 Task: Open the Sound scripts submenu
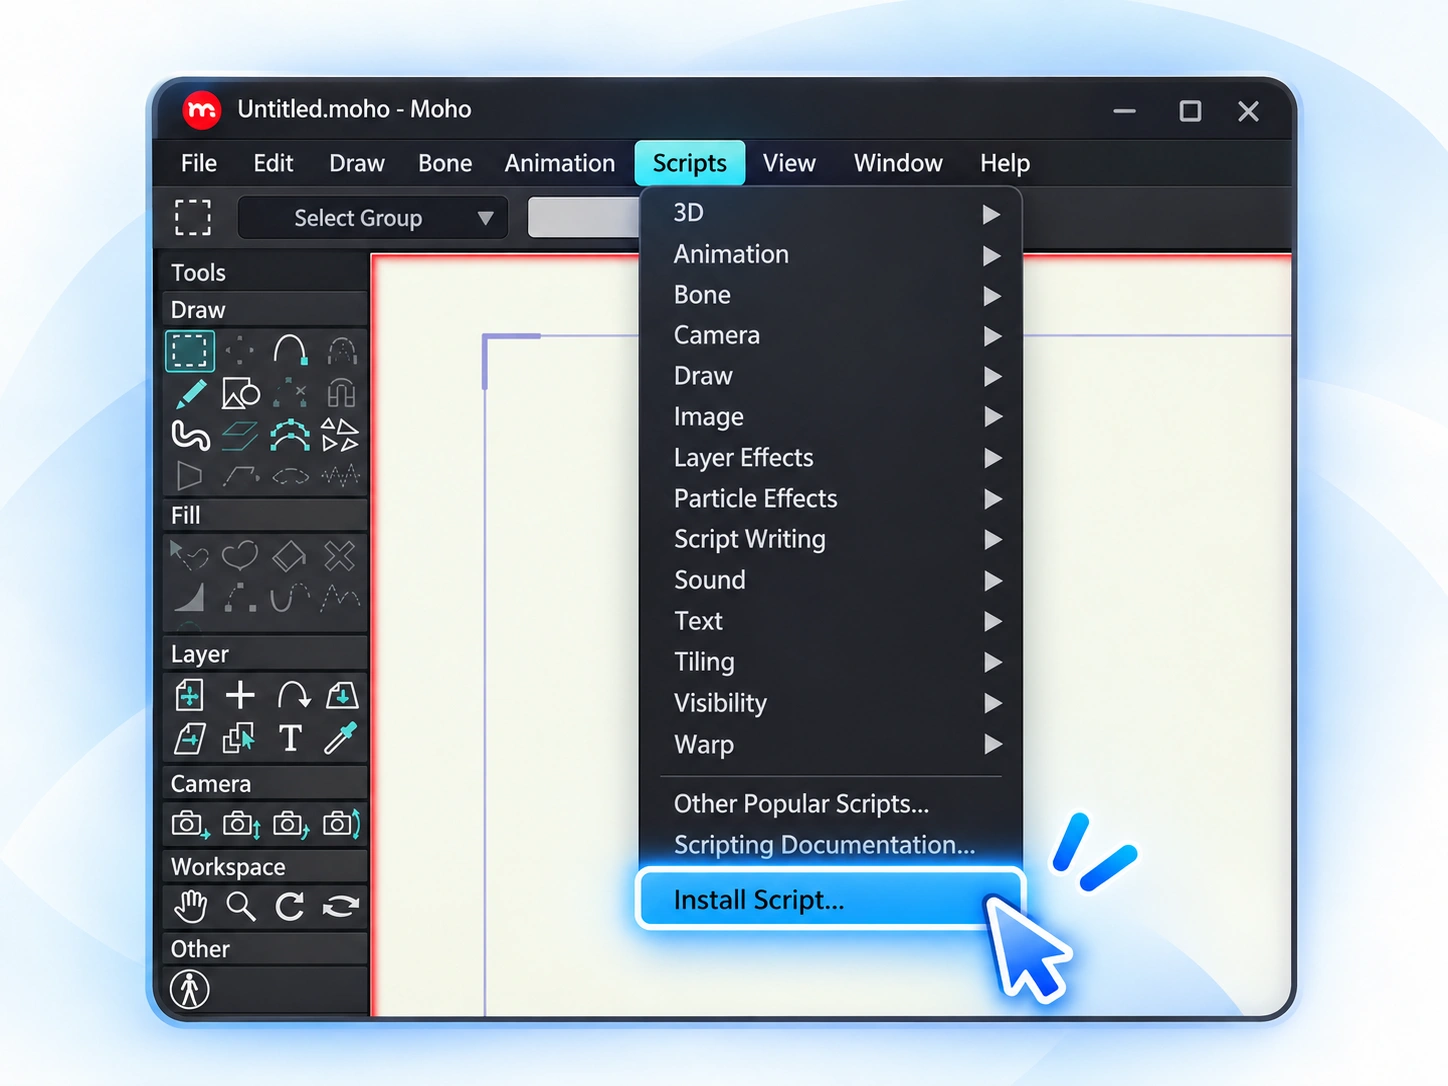point(831,580)
